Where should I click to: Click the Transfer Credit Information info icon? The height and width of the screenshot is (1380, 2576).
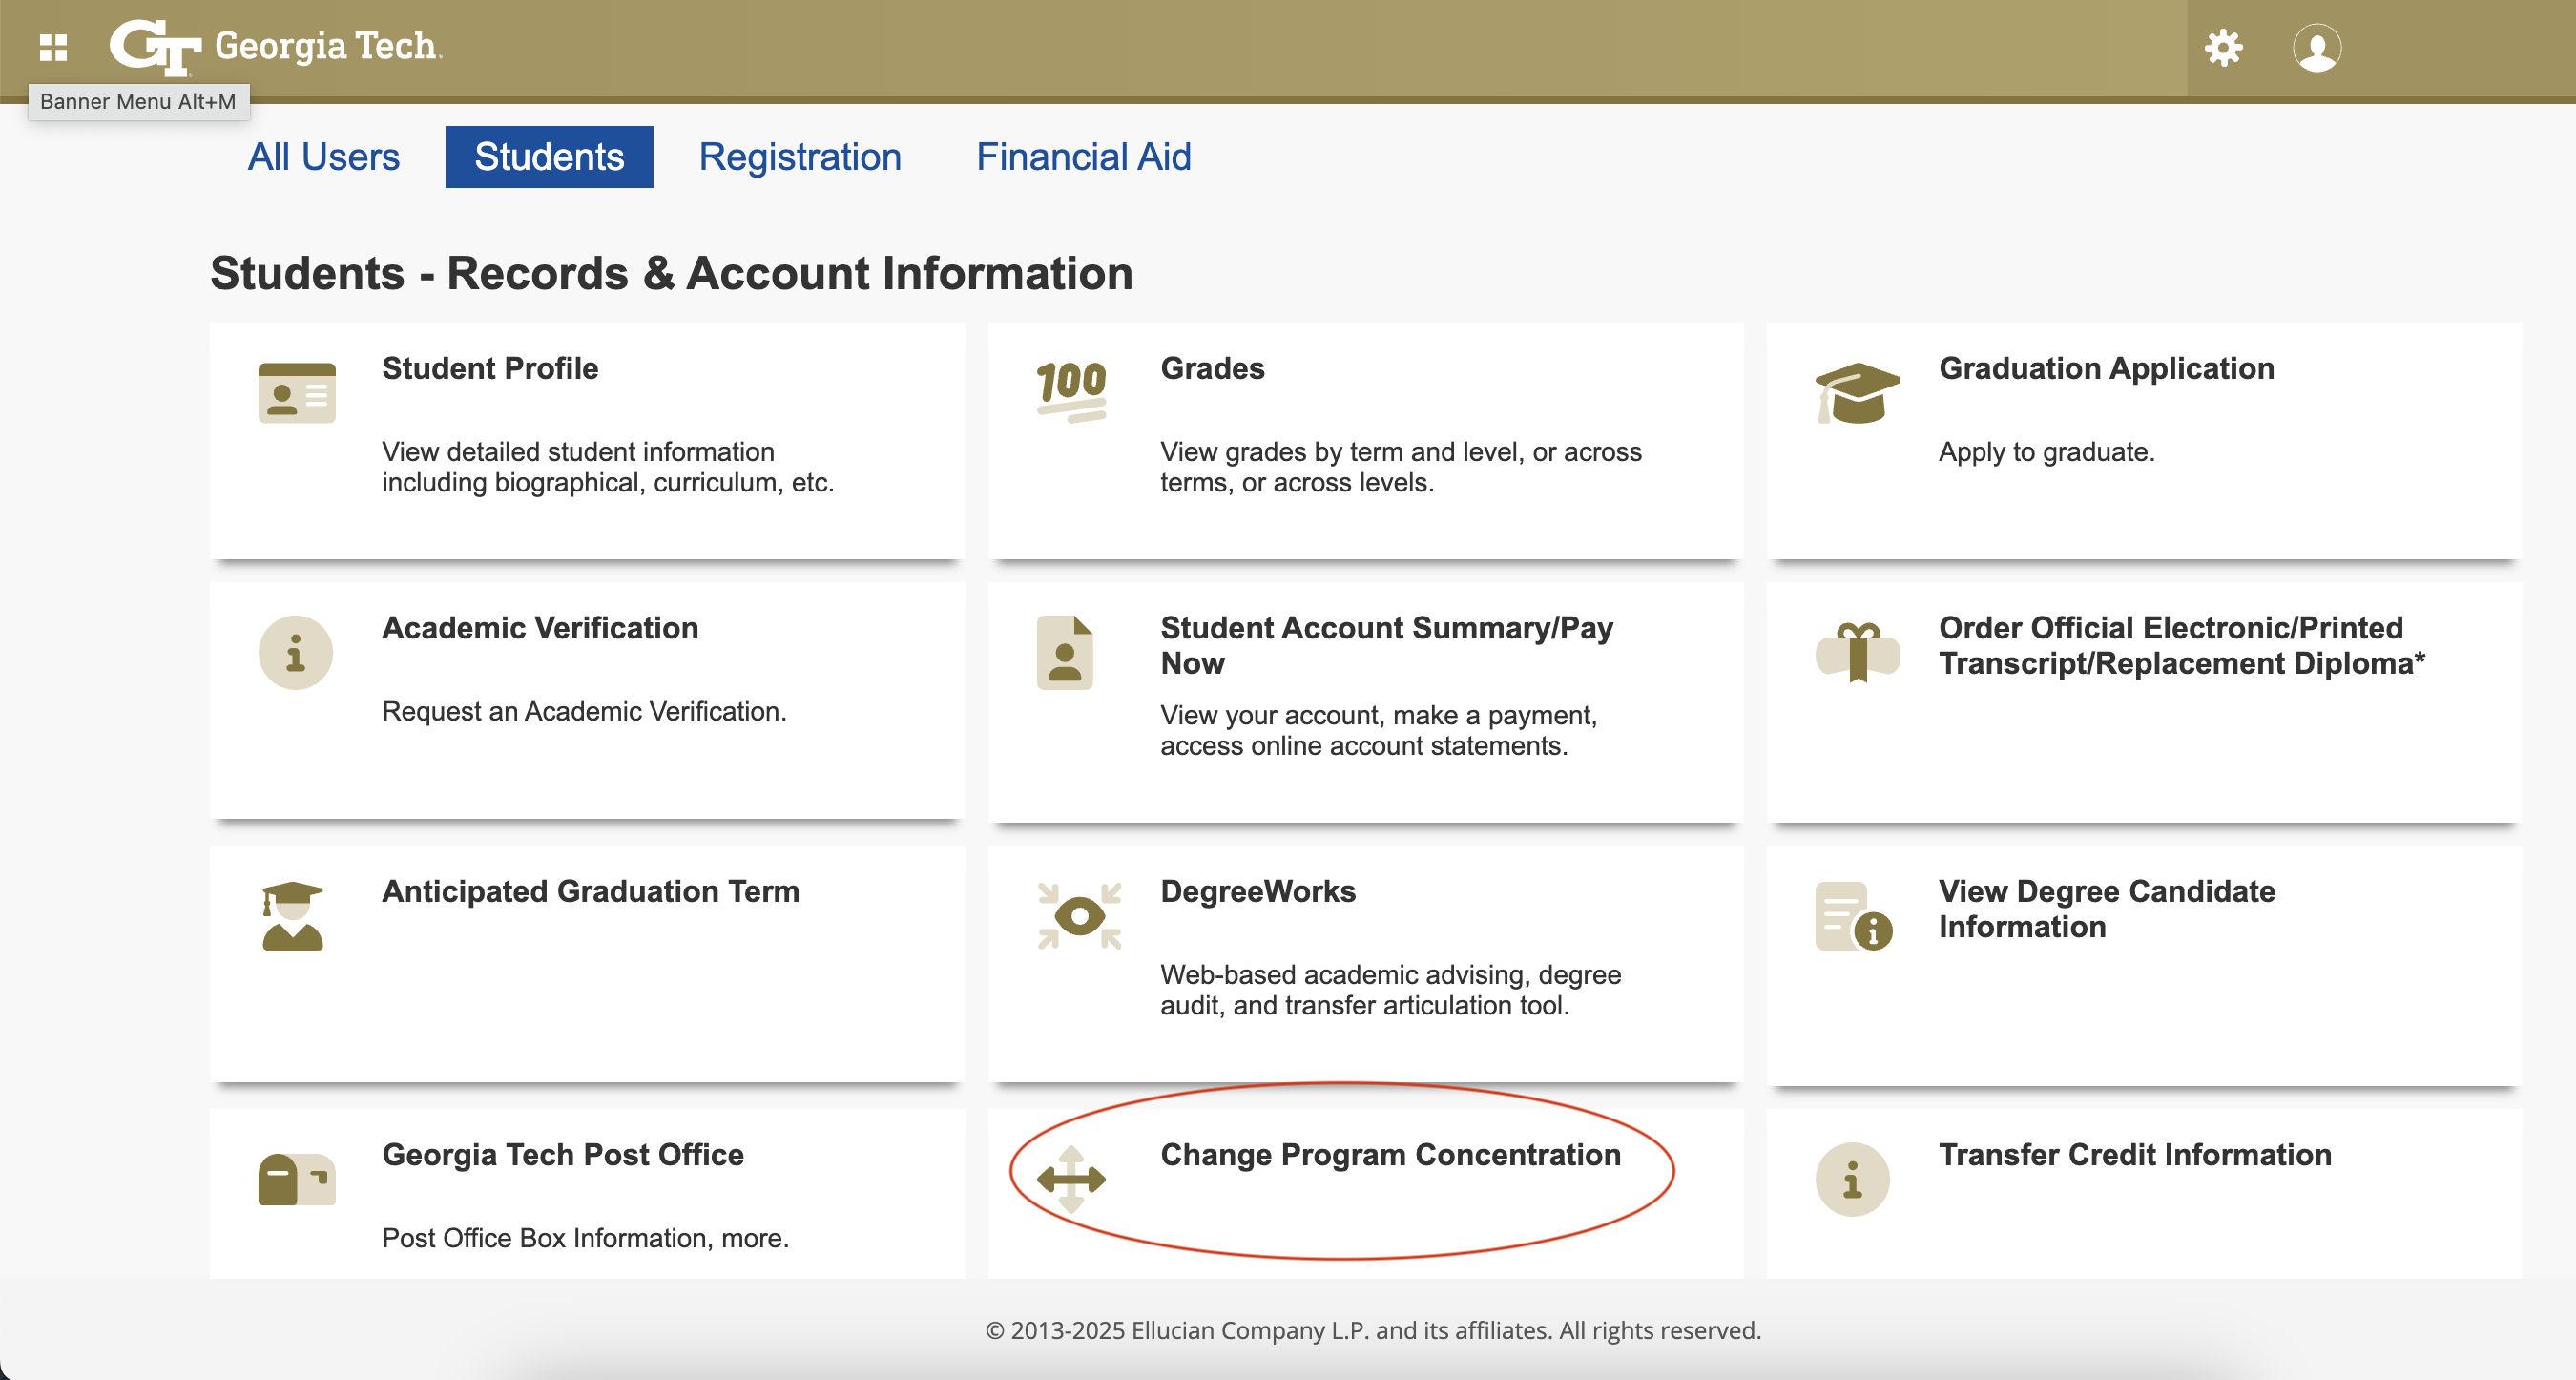coord(1852,1179)
